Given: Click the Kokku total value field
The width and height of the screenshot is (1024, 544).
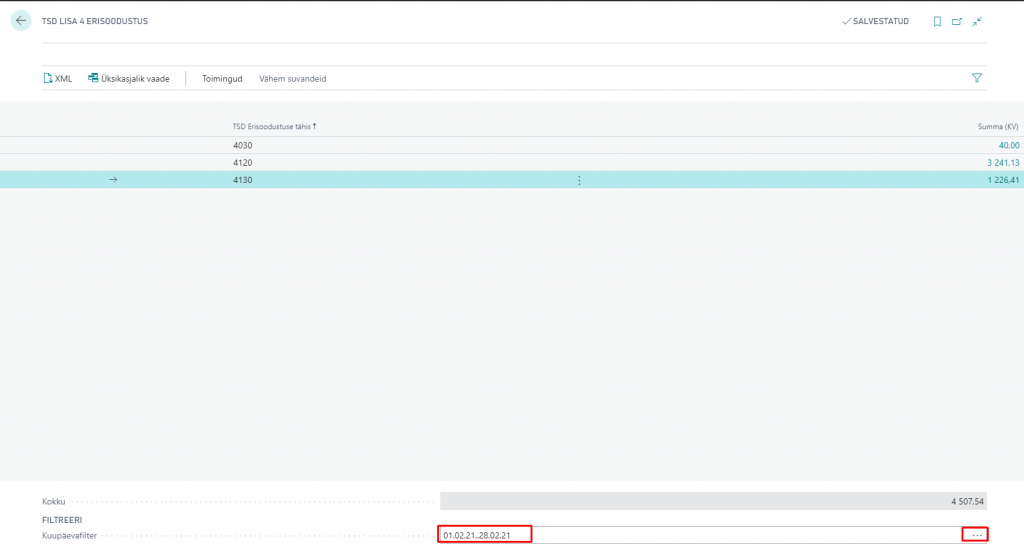Looking at the screenshot, I should pos(713,501).
